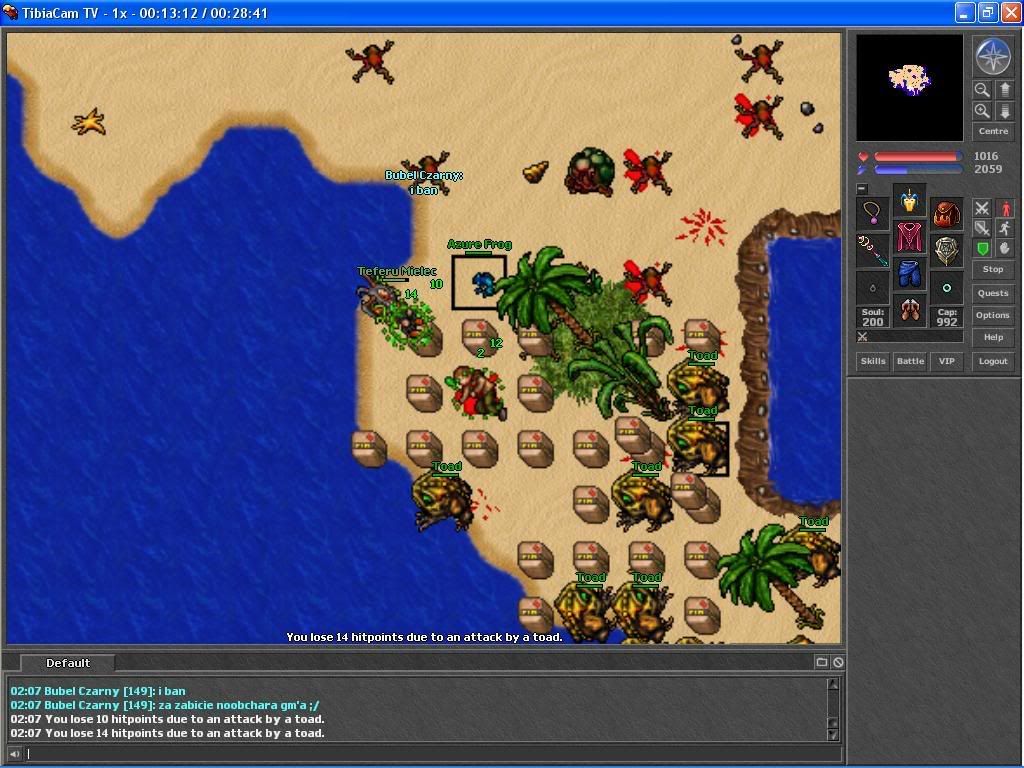Toggle chase opponent running figure
Image resolution: width=1024 pixels, height=768 pixels.
(1005, 228)
